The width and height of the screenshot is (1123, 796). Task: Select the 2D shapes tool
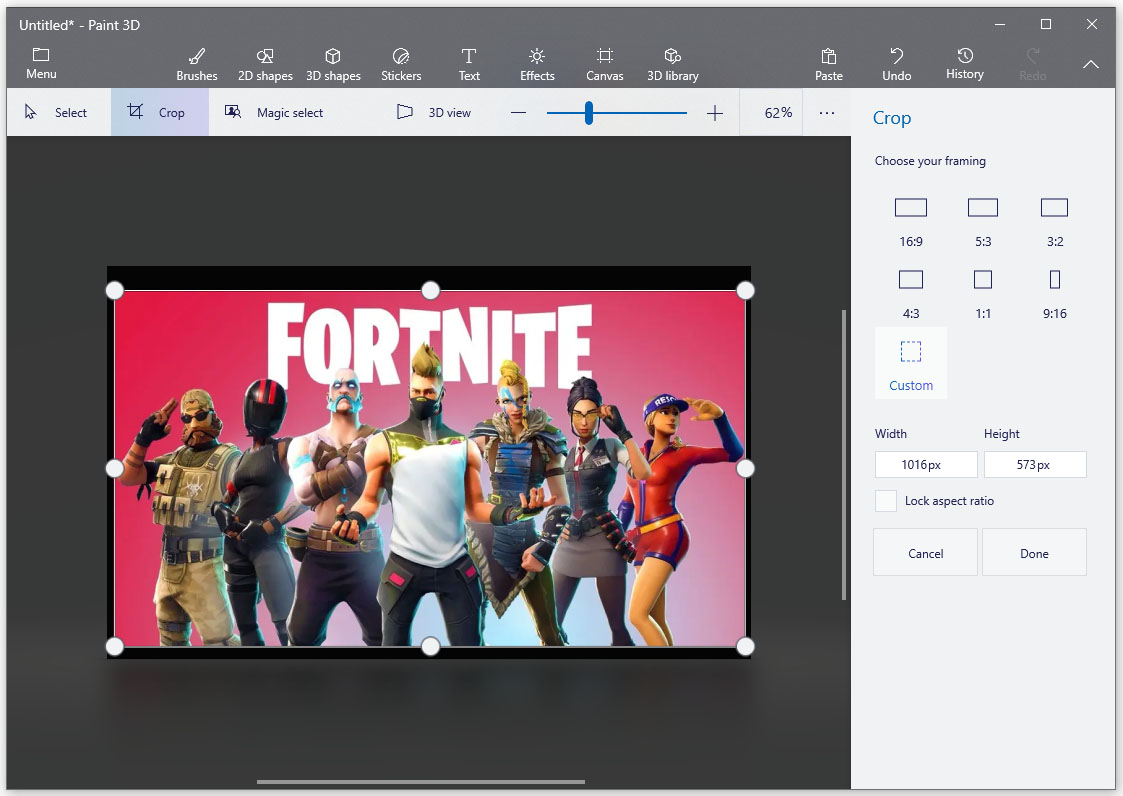coord(265,64)
